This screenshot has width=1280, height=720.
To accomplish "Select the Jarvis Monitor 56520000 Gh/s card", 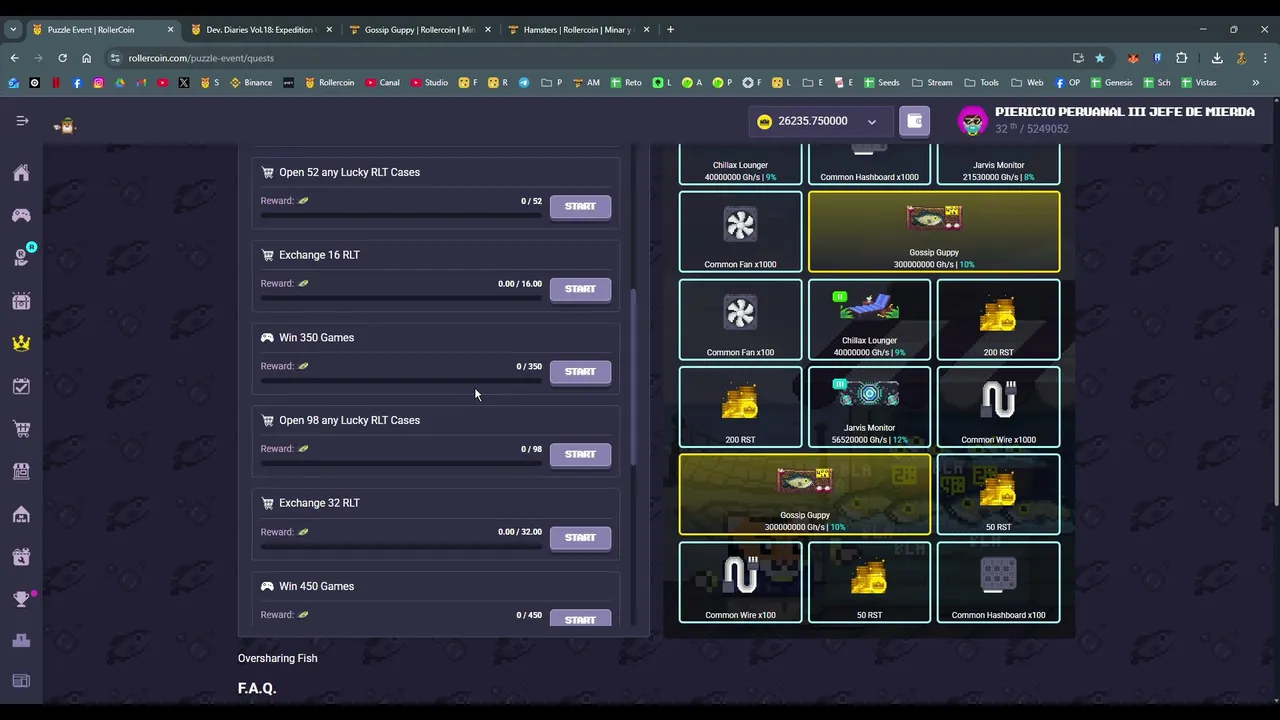I will click(x=869, y=407).
